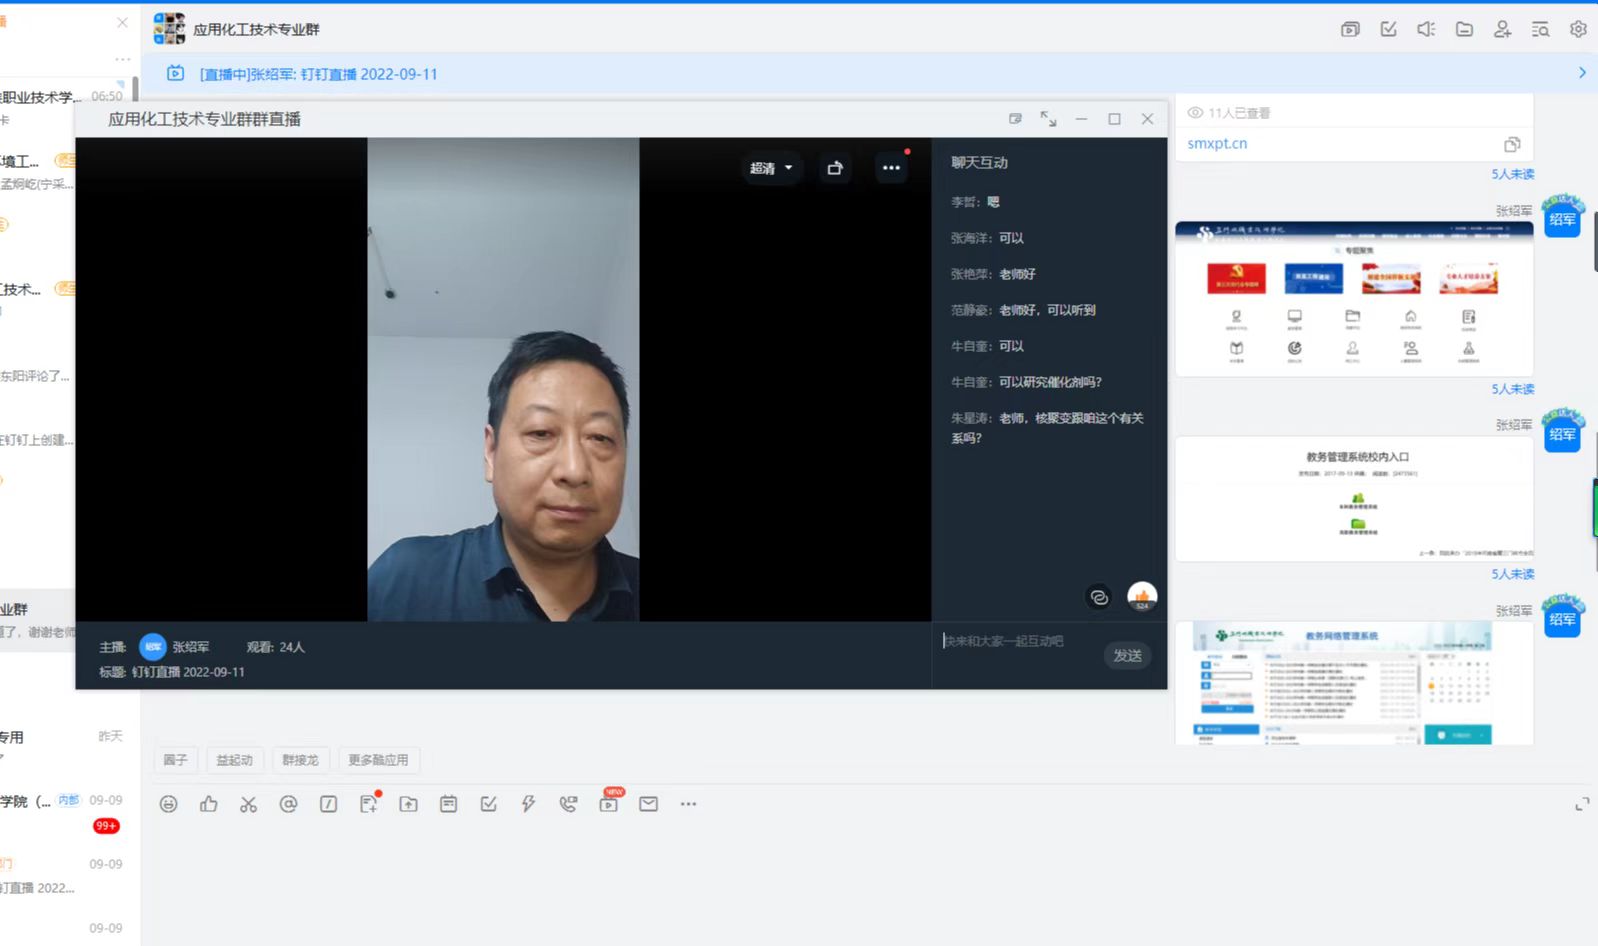Viewport: 1598px width, 946px height.
Task: Open the 超清 video quality dropdown
Action: [x=771, y=168]
